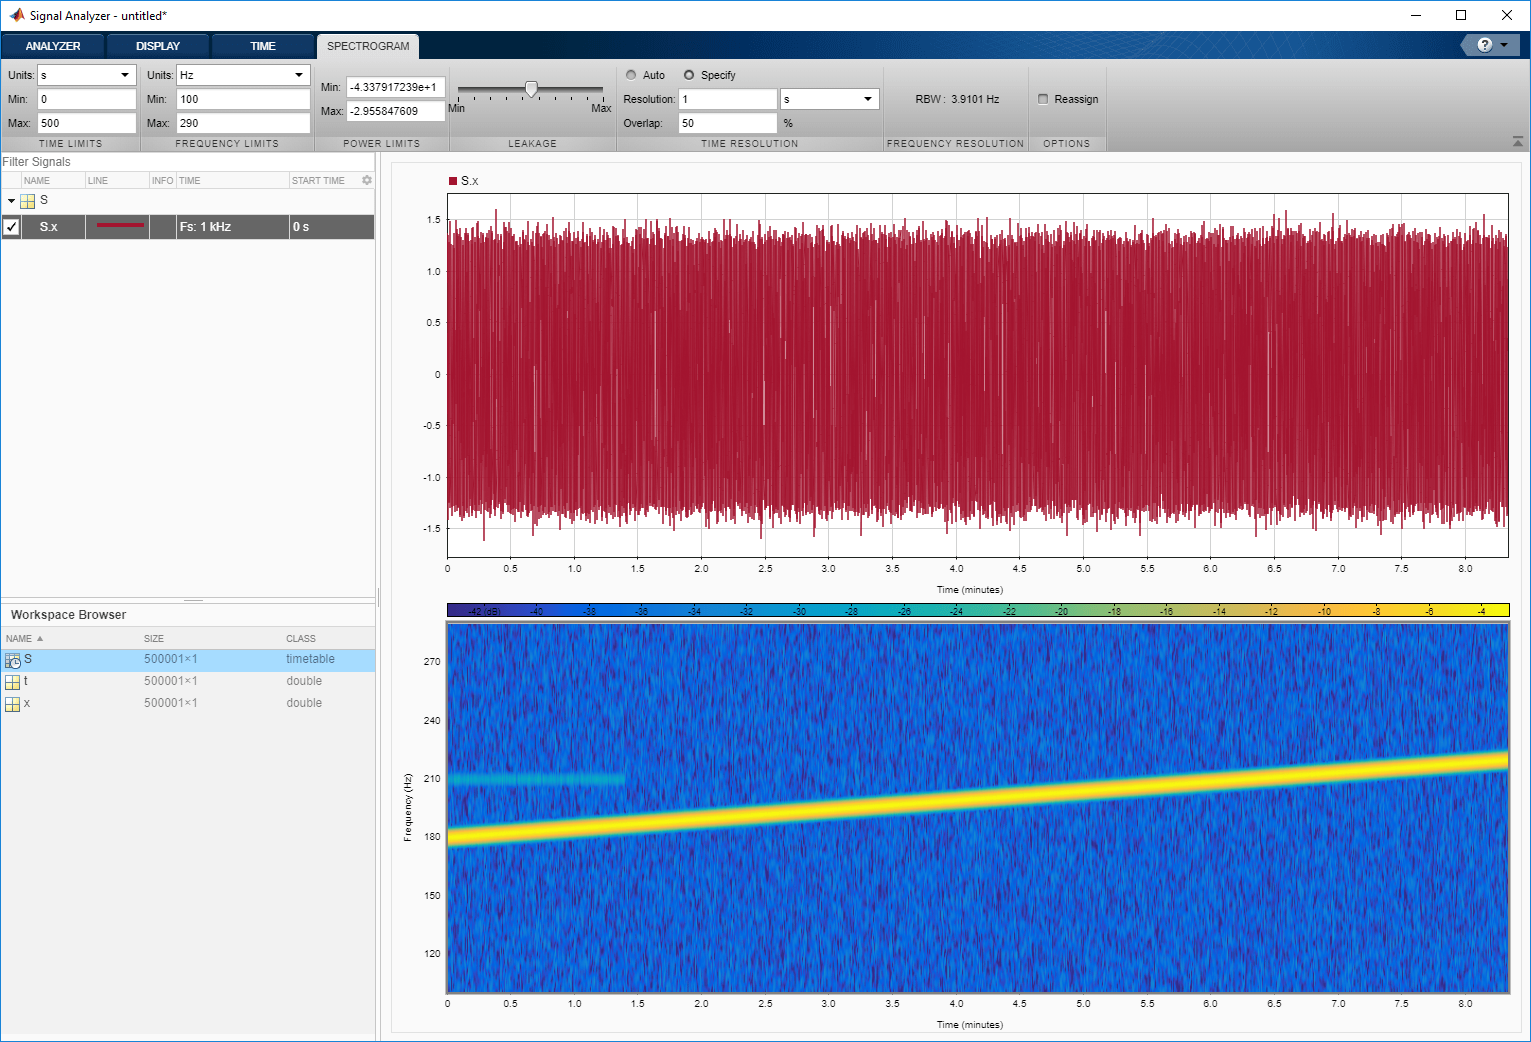Enable the Reassign option checkbox
This screenshot has width=1531, height=1042.
click(1043, 99)
